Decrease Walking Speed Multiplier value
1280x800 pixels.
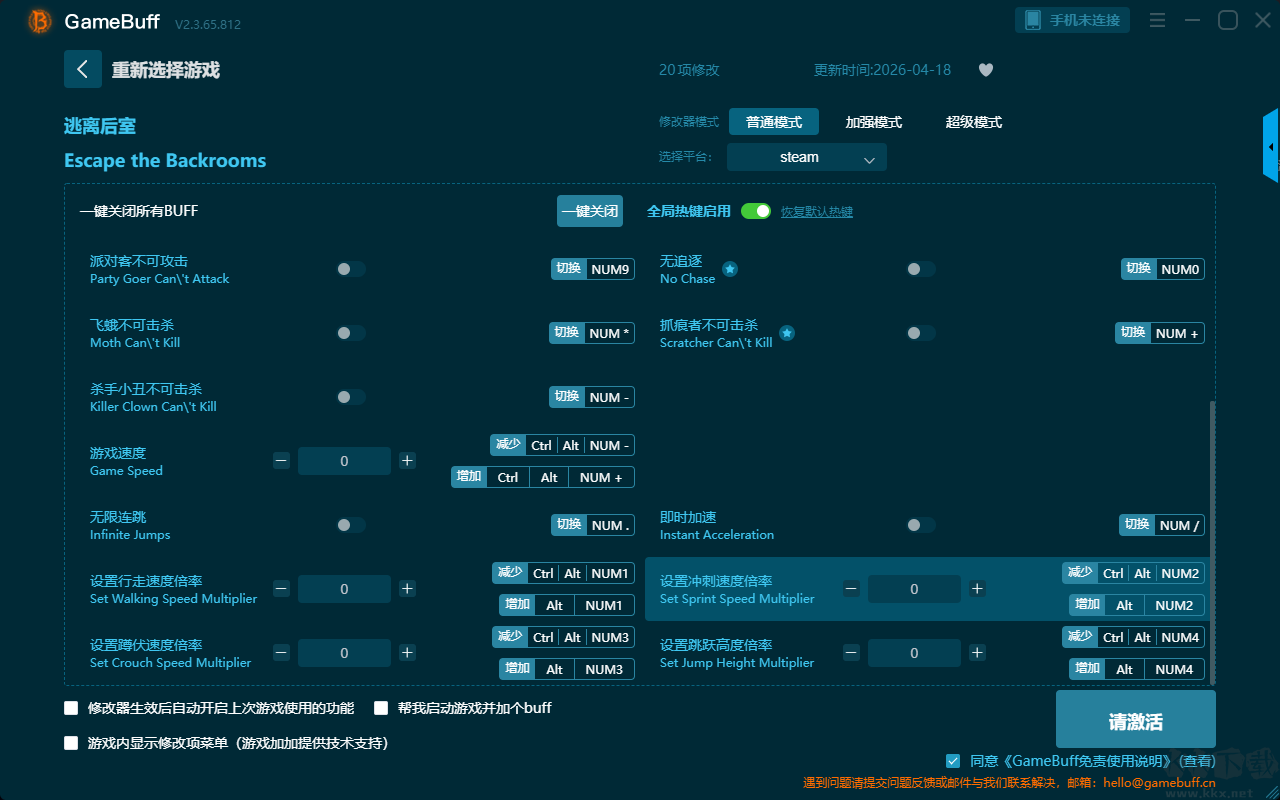pyautogui.click(x=282, y=589)
